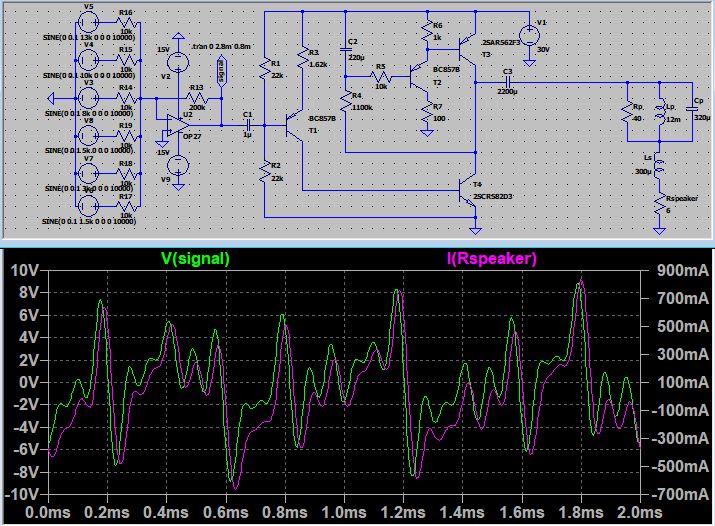
Task: Select coupling capacitor C1 1µ
Action: pos(249,125)
